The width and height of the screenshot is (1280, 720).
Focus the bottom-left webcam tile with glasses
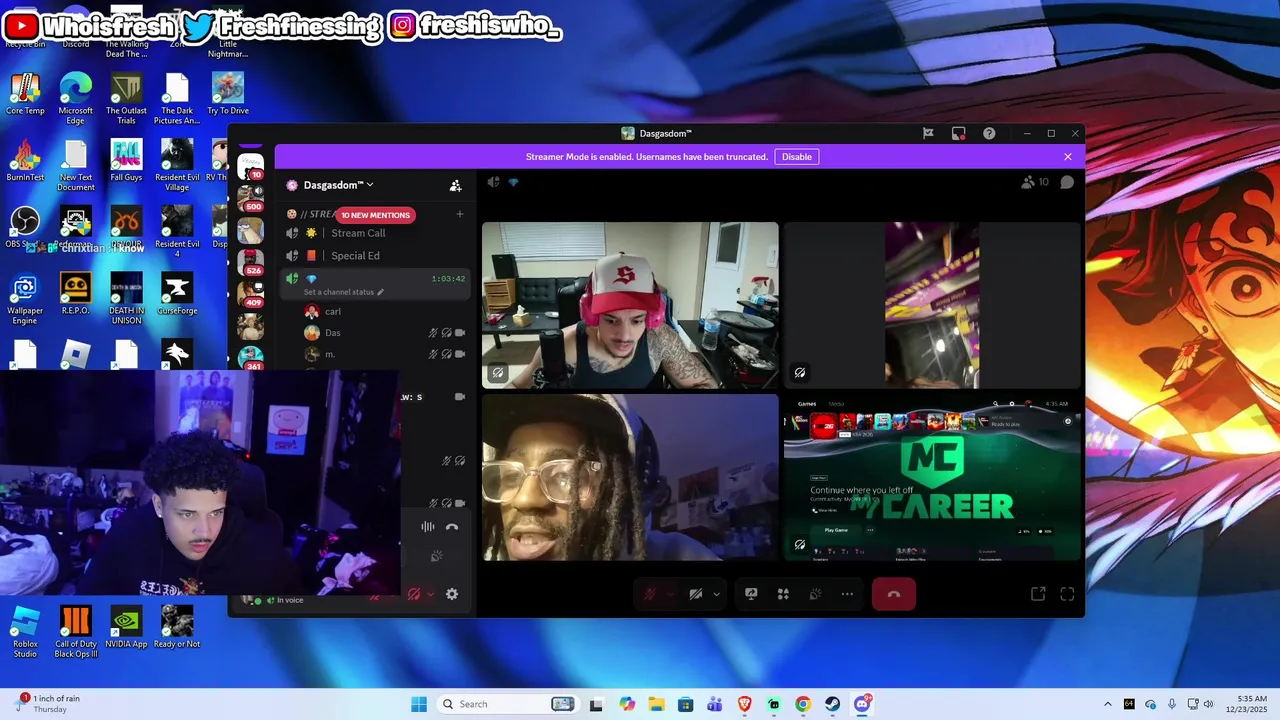[630, 477]
